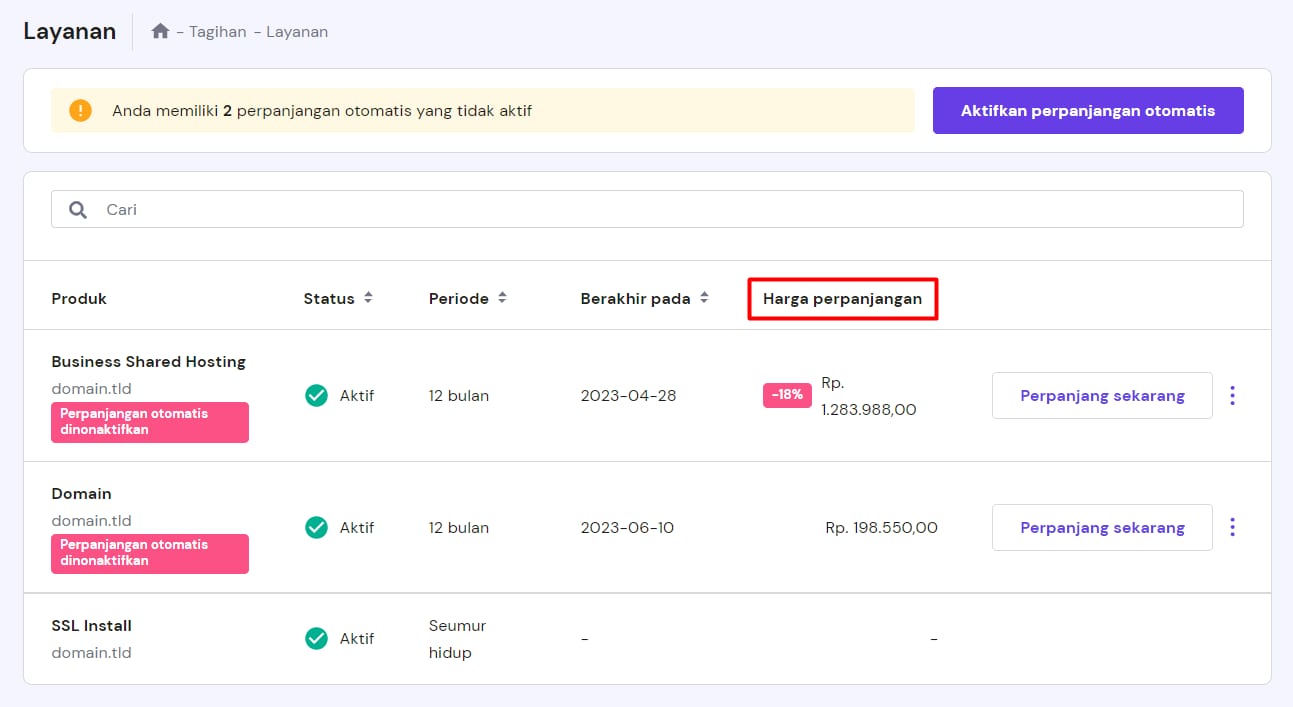Open three-dot menu for Business Shared Hosting
This screenshot has width=1293, height=707.
[x=1232, y=396]
